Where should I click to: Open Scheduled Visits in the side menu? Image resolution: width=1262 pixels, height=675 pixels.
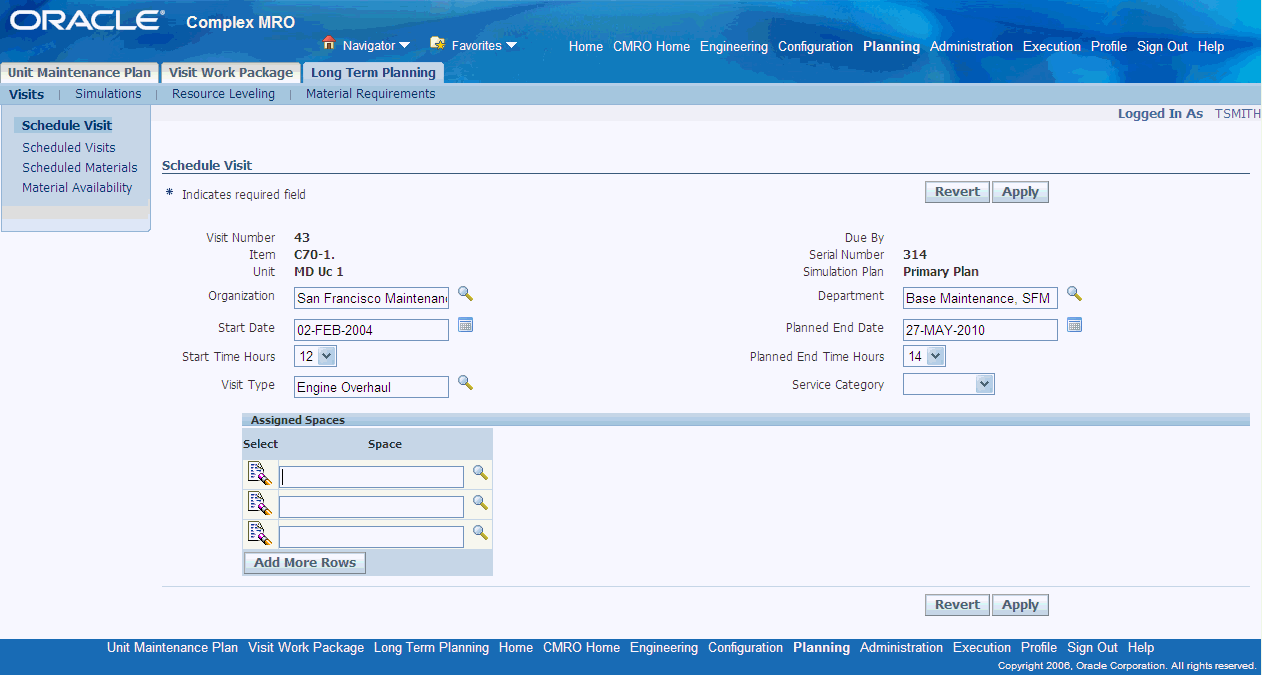click(x=69, y=148)
